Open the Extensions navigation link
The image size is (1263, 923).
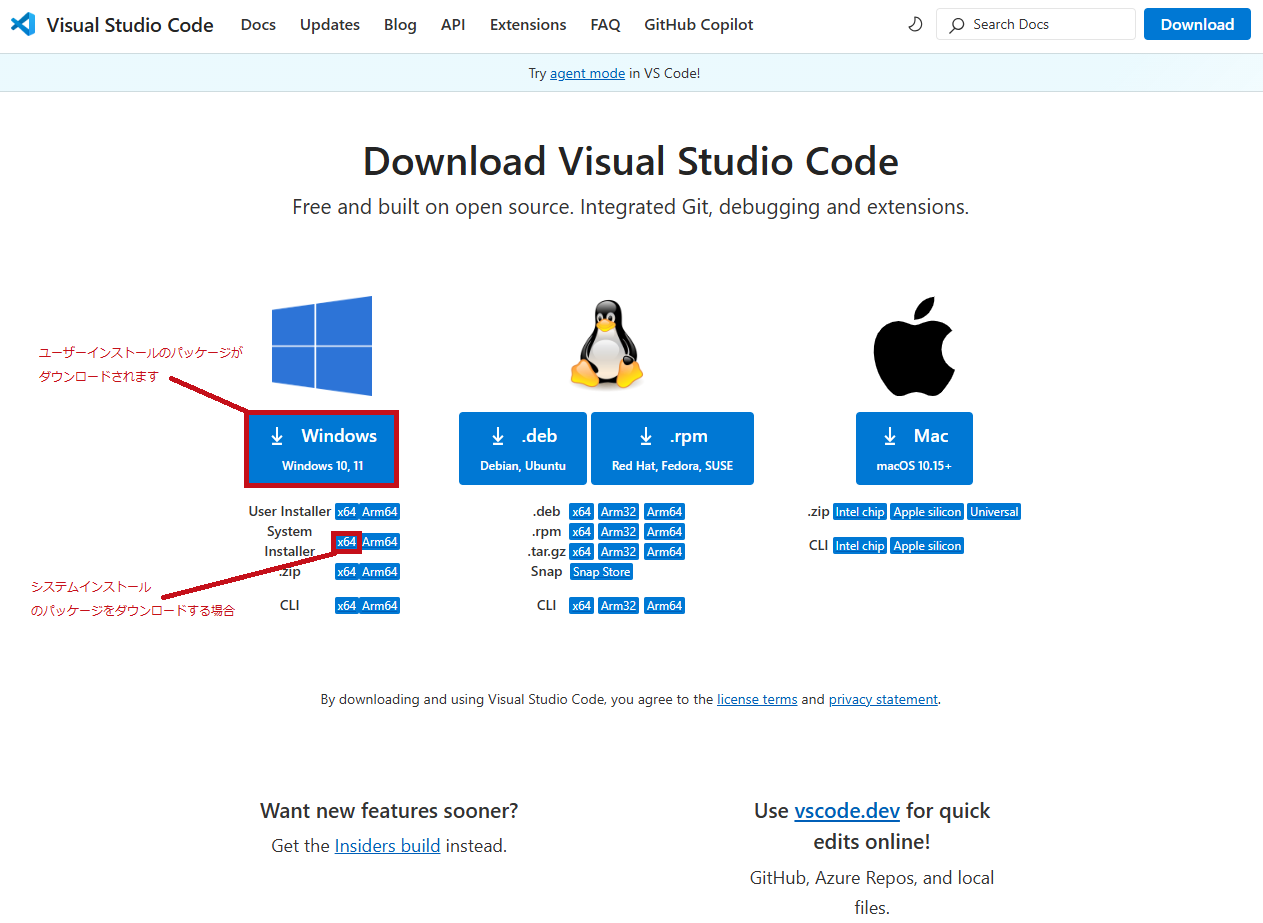[528, 24]
